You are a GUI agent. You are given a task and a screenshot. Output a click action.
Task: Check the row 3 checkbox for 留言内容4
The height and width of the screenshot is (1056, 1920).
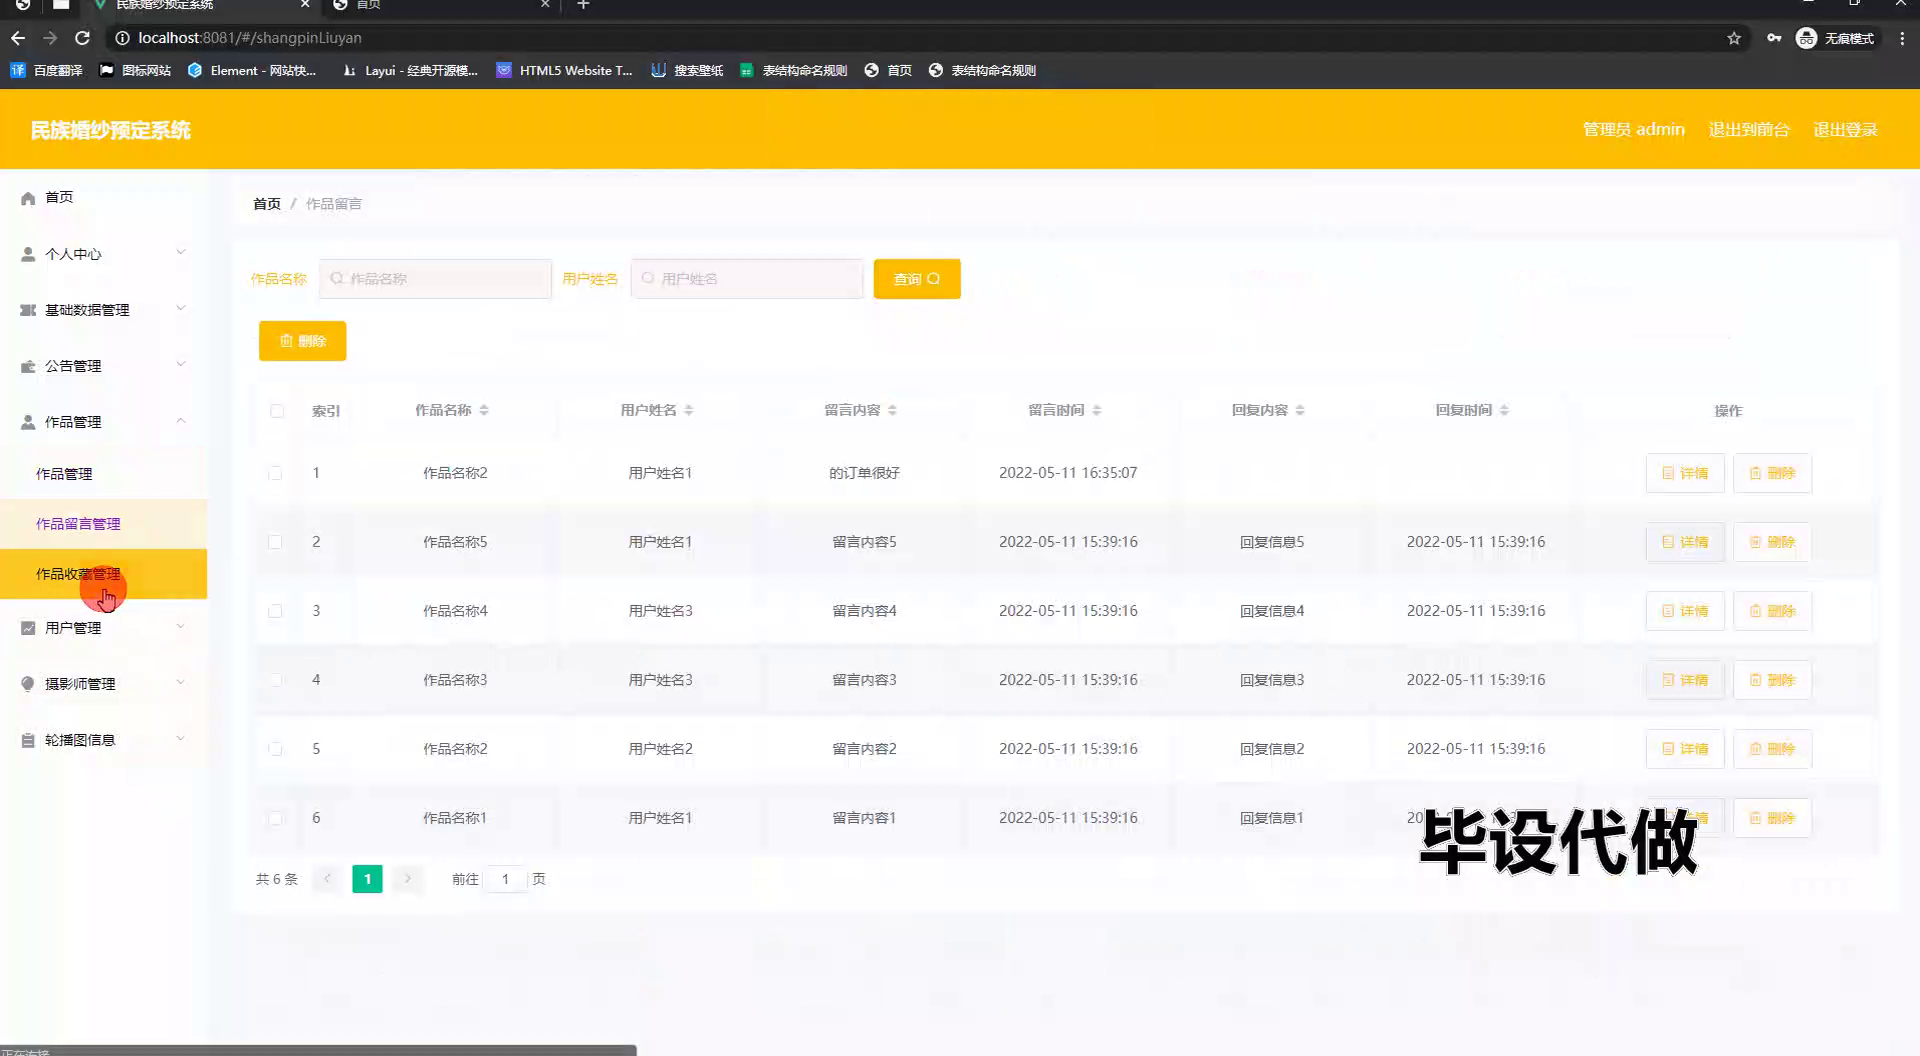pos(275,611)
